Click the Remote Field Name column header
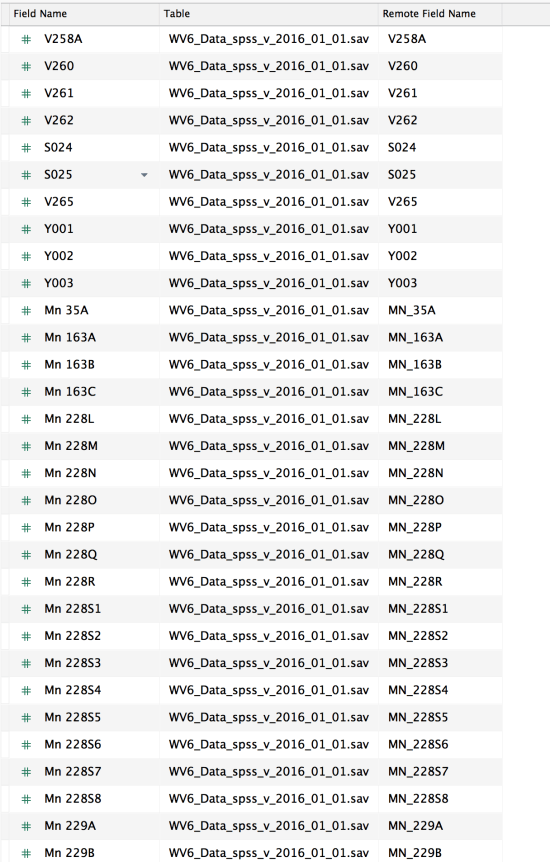This screenshot has width=550, height=862. (x=429, y=14)
